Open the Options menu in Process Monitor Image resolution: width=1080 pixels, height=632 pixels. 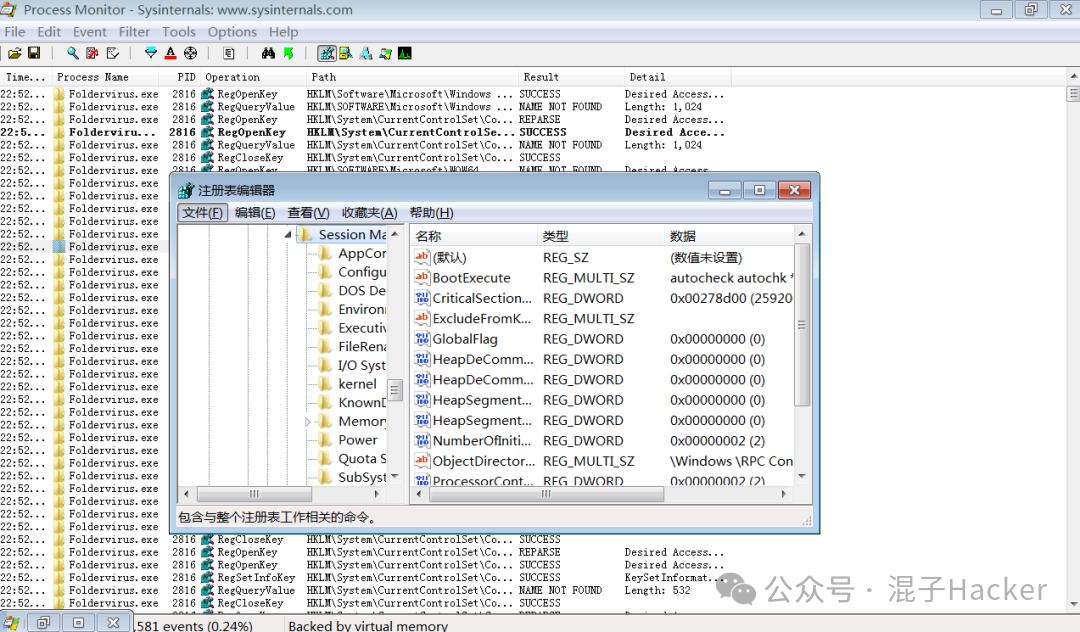tap(231, 31)
